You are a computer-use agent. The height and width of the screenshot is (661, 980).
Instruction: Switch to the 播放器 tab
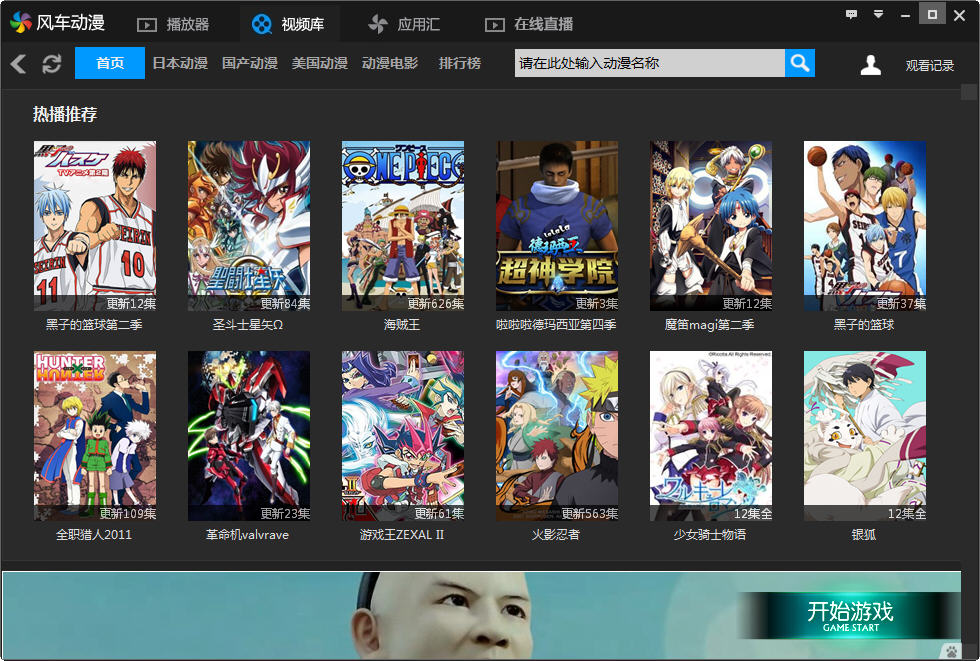pos(173,24)
